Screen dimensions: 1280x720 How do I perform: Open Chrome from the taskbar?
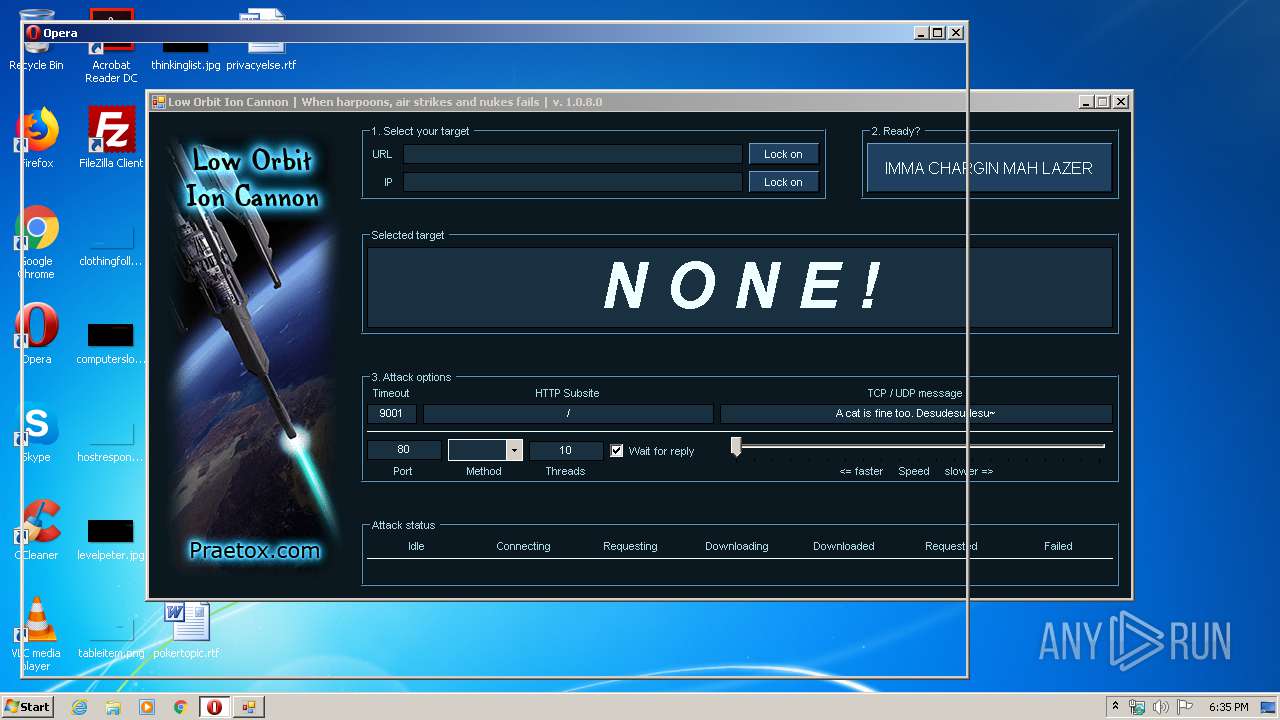coord(181,707)
